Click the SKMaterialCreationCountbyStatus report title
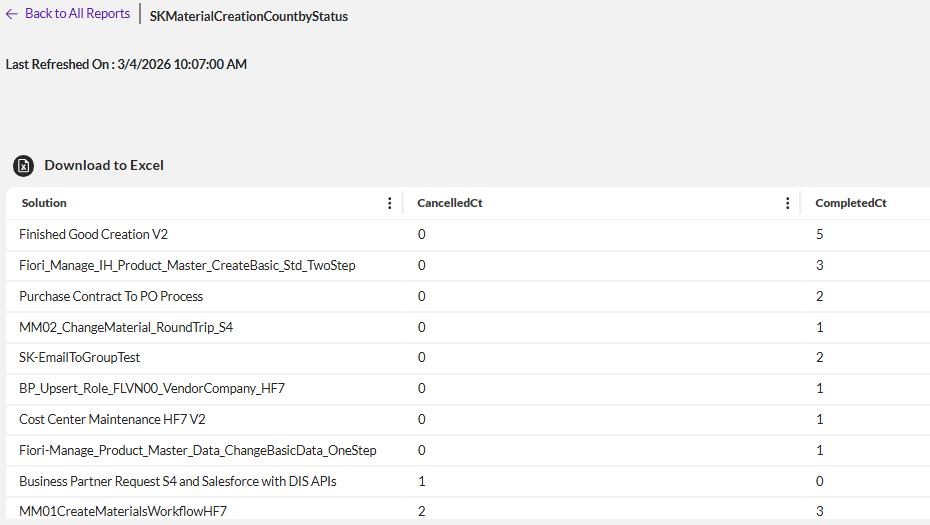 pos(249,16)
